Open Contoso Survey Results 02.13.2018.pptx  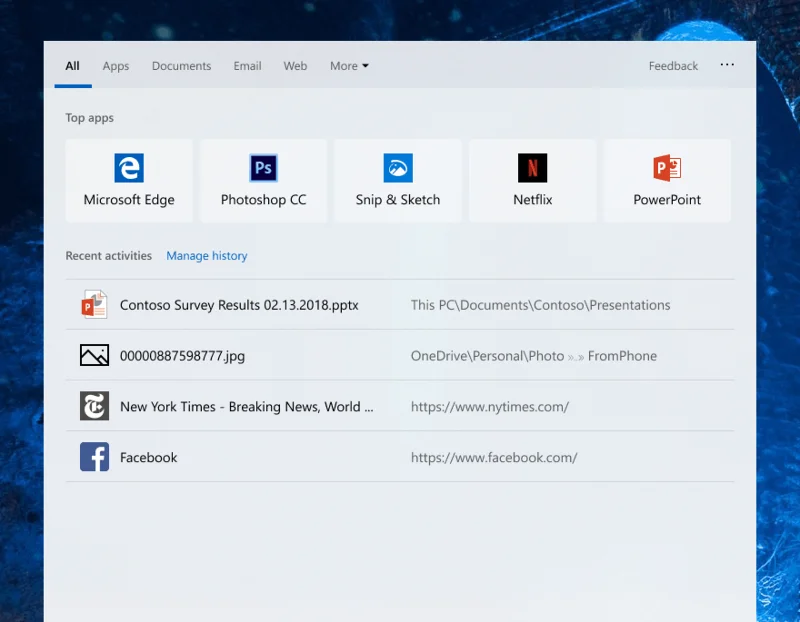[x=238, y=305]
